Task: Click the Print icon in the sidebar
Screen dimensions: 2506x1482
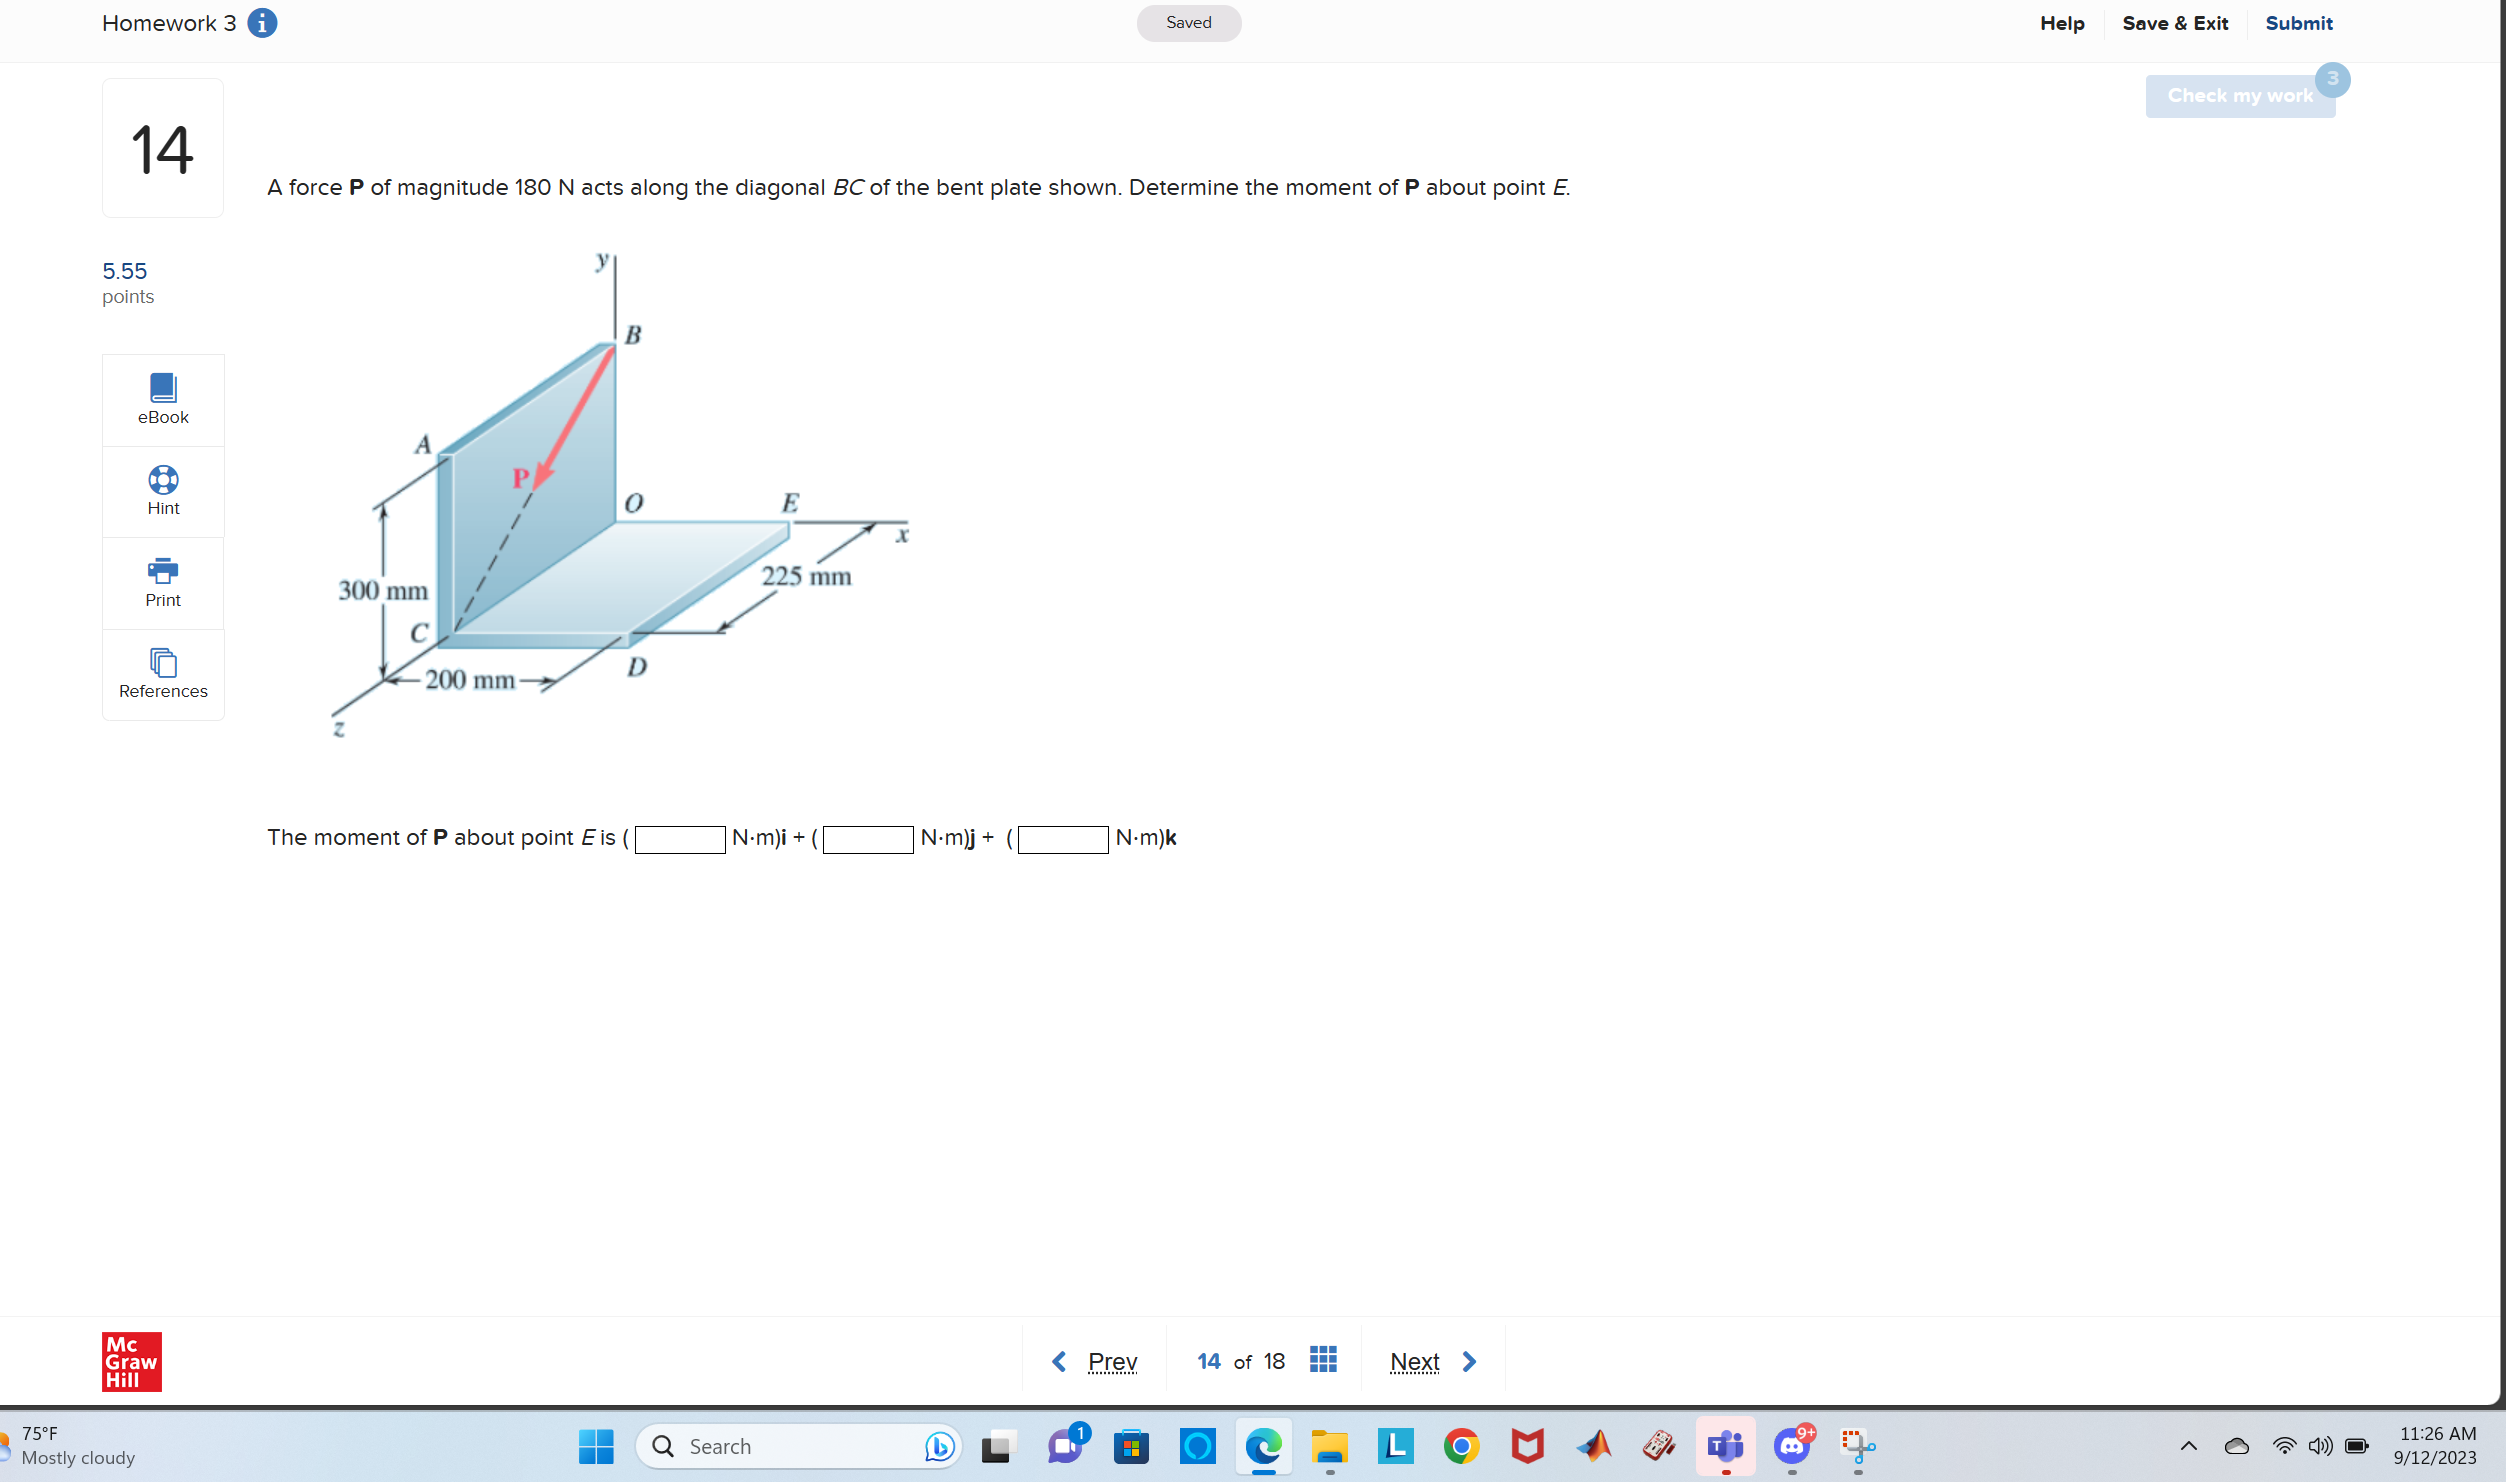Action: coord(162,572)
